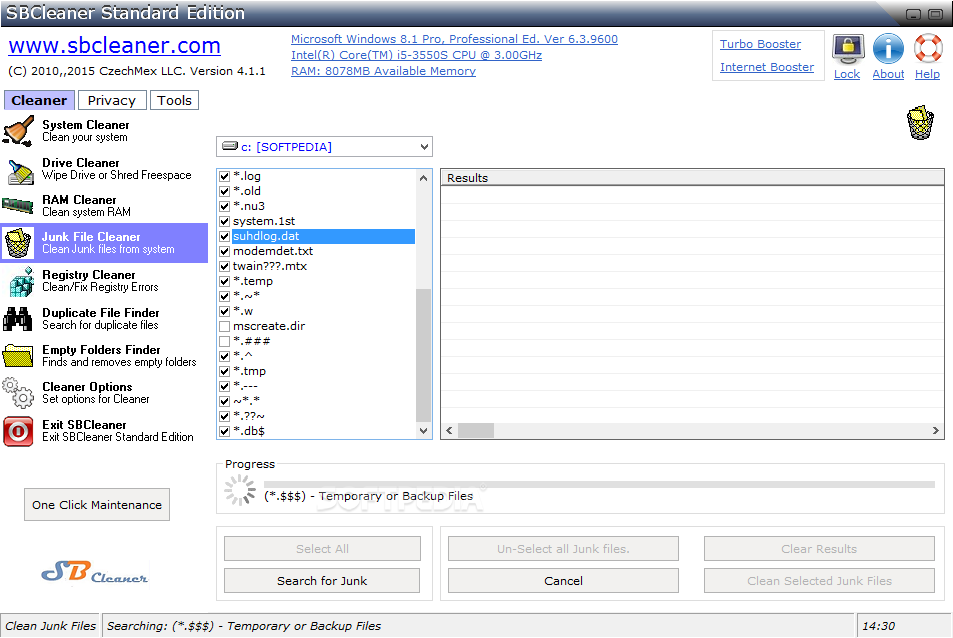Click Clean Selected Junk Files button
Image resolution: width=953 pixels, height=638 pixels.
(x=819, y=581)
